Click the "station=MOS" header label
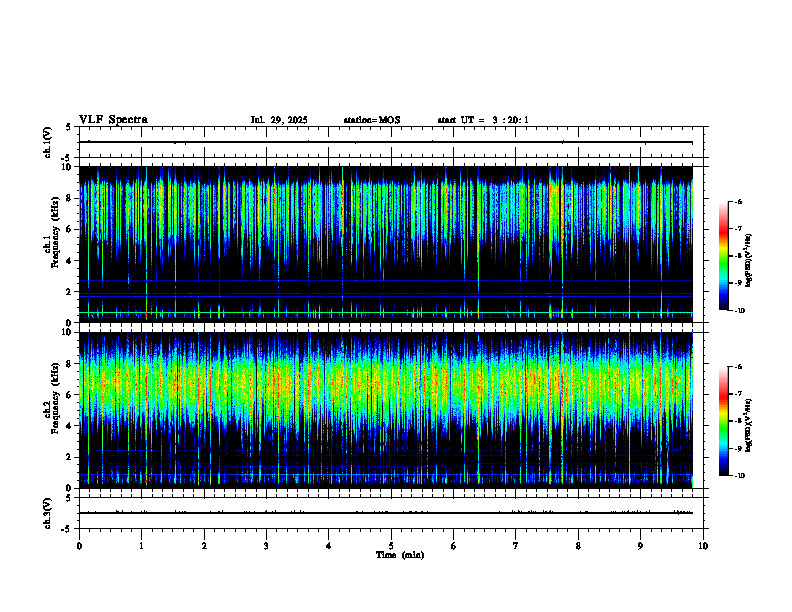 point(372,120)
